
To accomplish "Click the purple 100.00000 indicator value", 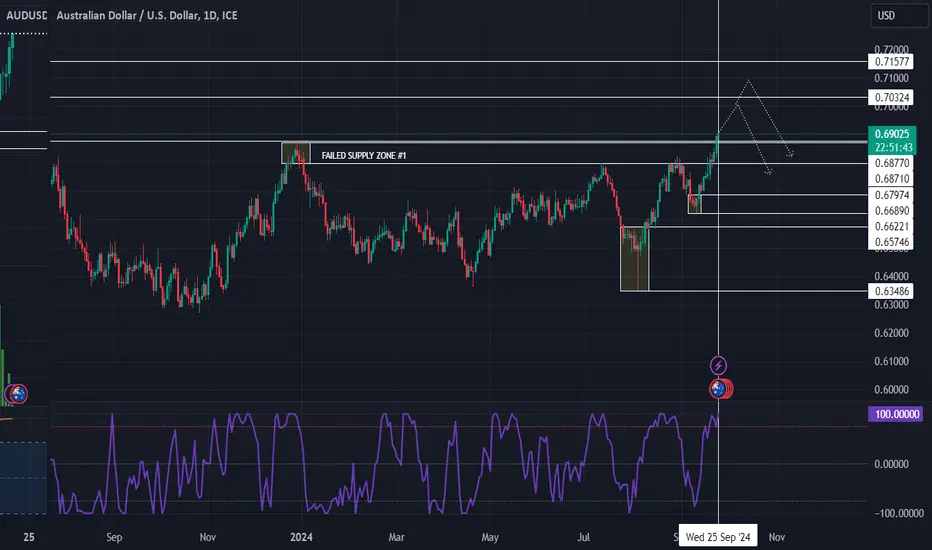I will tap(896, 414).
